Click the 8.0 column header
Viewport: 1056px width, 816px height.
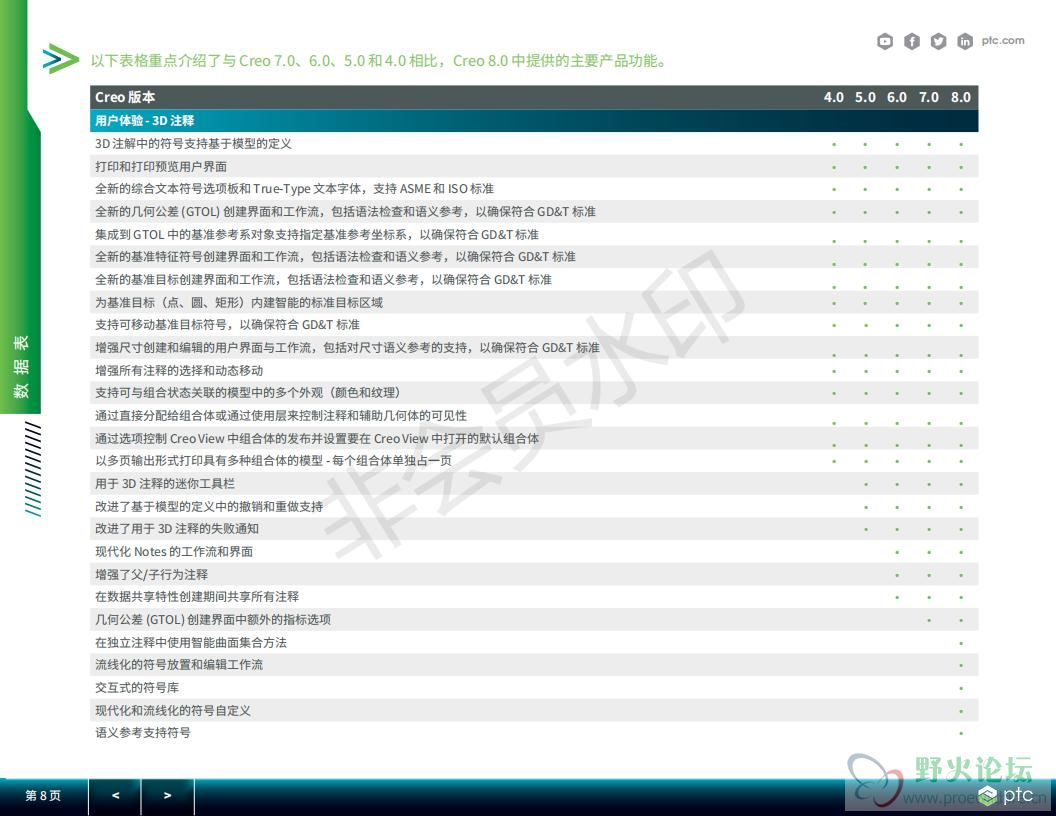point(960,97)
